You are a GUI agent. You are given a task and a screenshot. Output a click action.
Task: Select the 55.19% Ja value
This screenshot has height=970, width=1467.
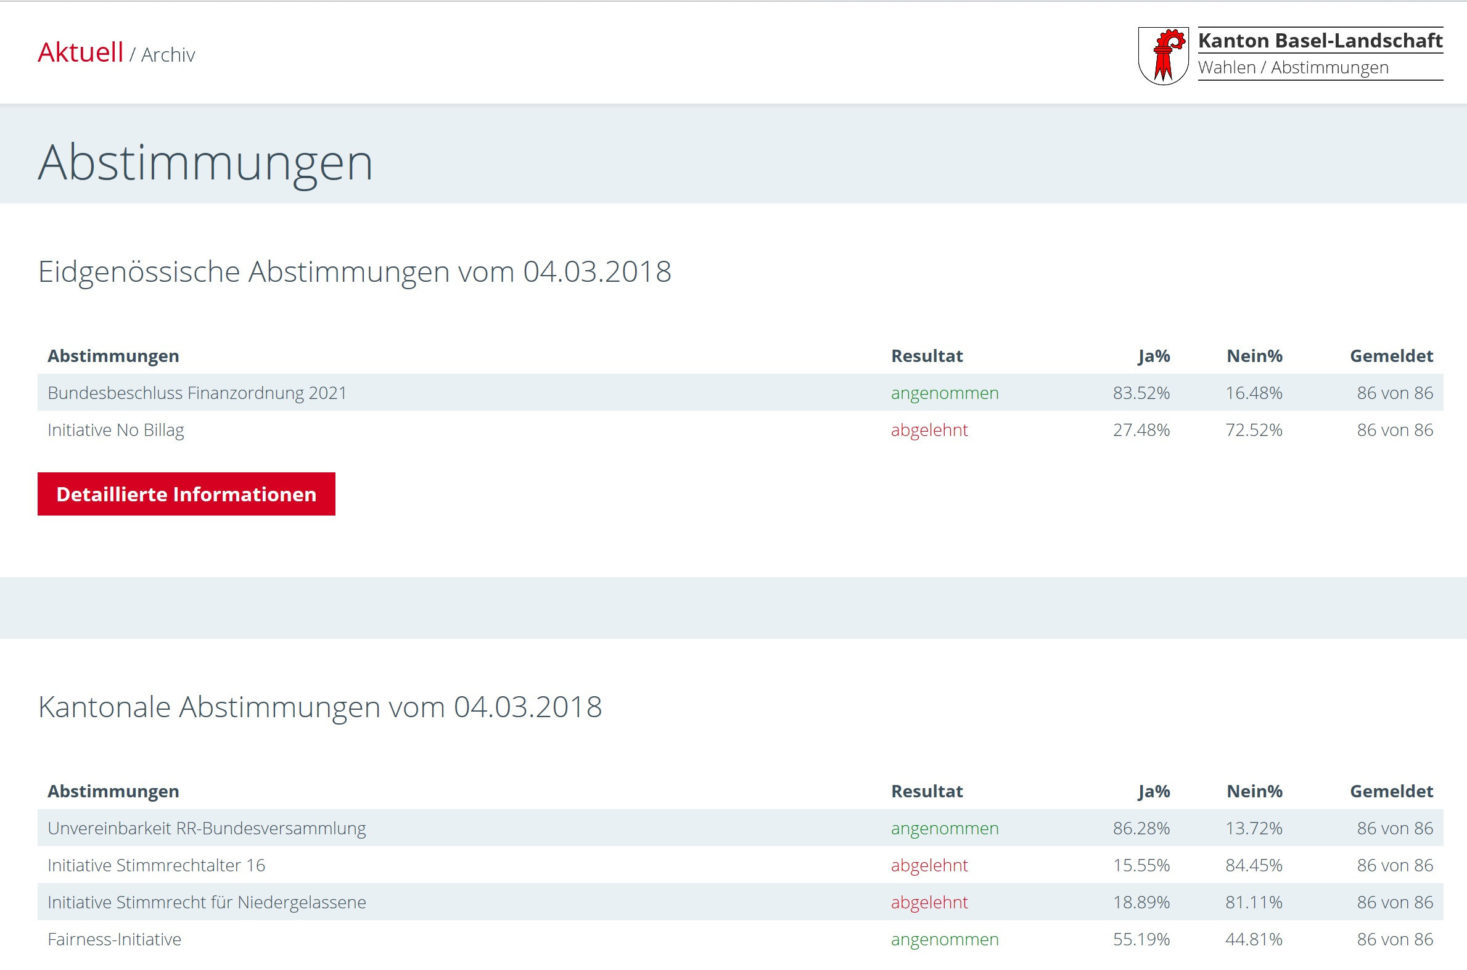tap(1141, 939)
